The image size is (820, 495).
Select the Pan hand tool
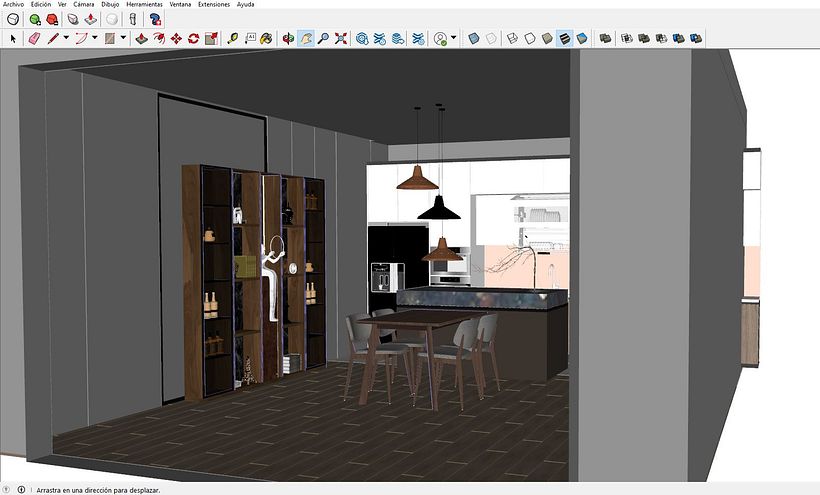point(306,38)
